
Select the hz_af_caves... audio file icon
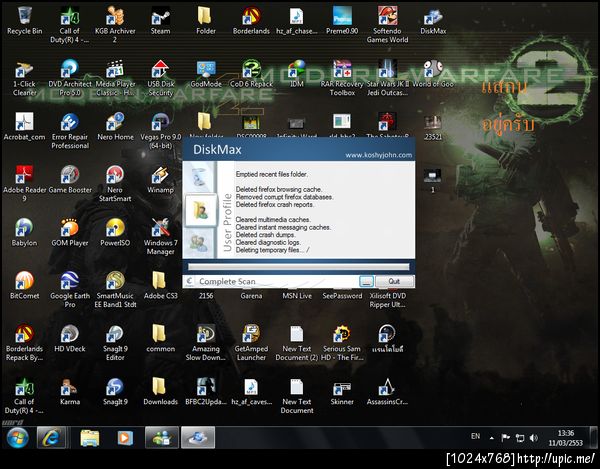click(251, 391)
